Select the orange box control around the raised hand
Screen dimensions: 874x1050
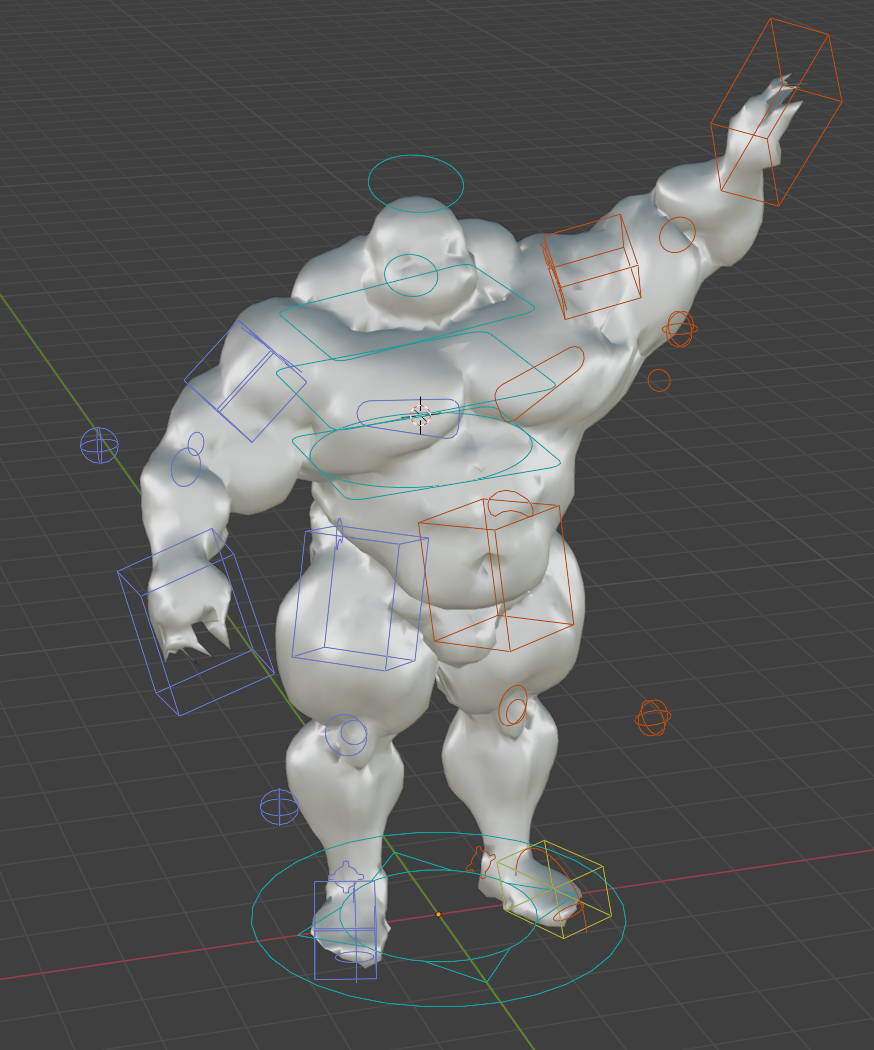776,112
